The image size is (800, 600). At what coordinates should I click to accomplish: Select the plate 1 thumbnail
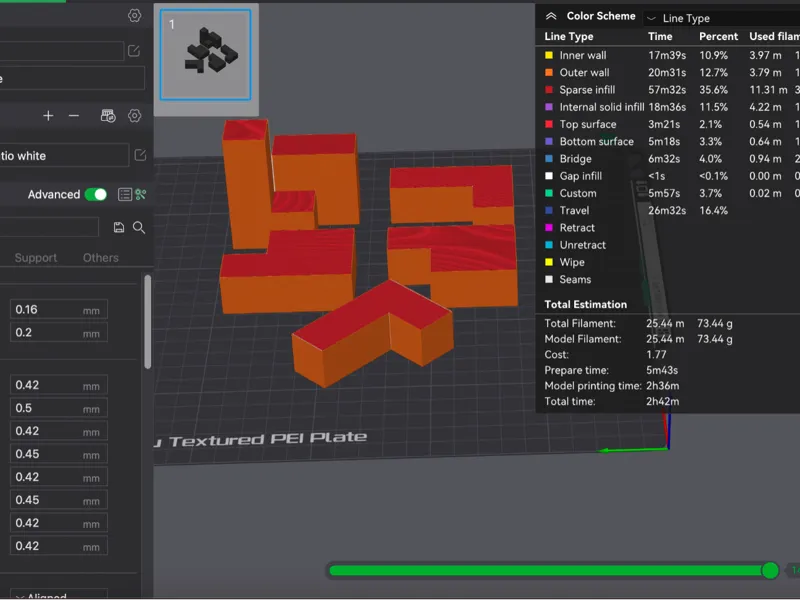(x=206, y=55)
